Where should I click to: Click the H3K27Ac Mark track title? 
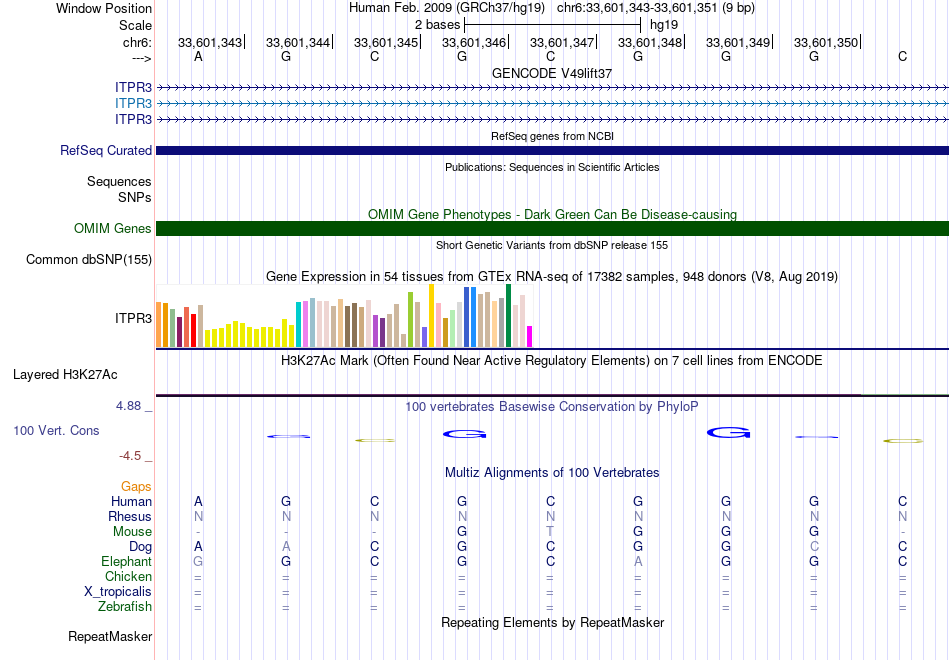tap(552, 361)
